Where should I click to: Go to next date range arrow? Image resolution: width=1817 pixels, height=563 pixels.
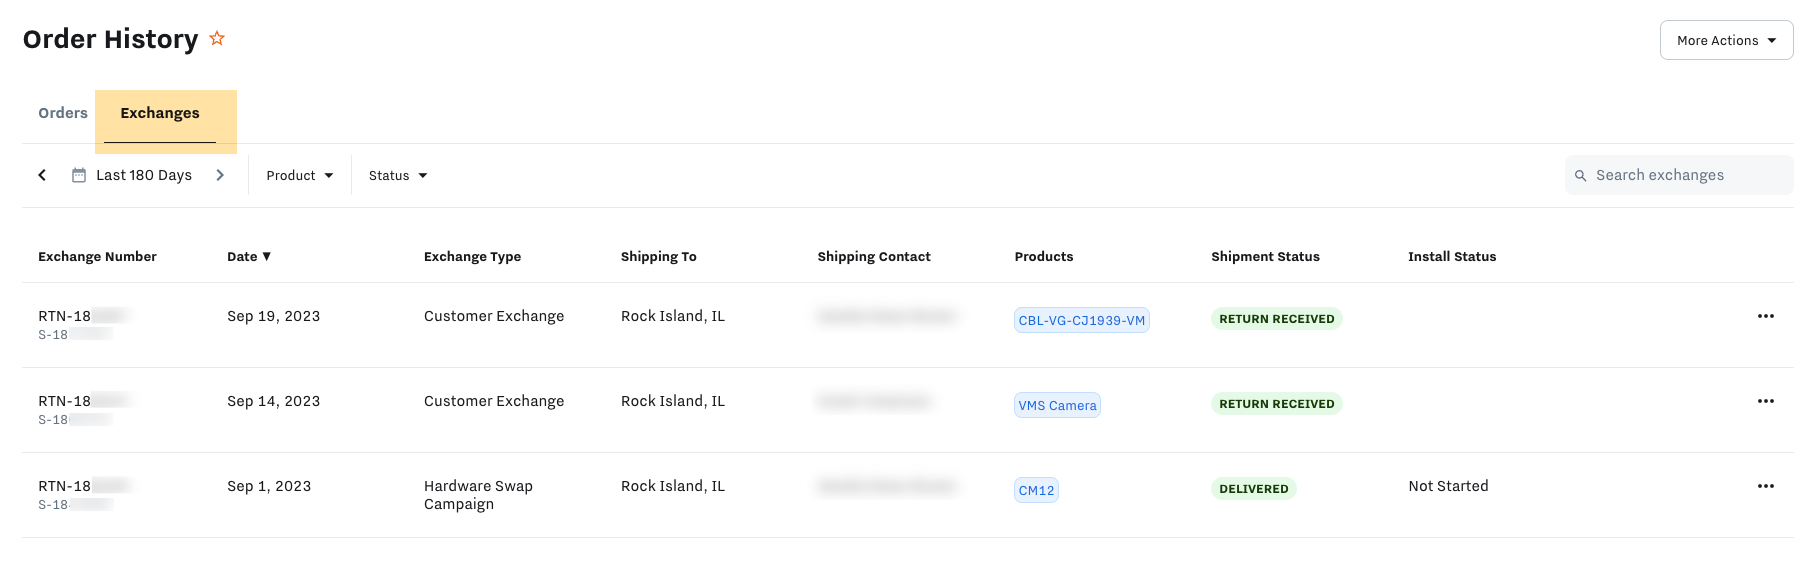pos(220,175)
